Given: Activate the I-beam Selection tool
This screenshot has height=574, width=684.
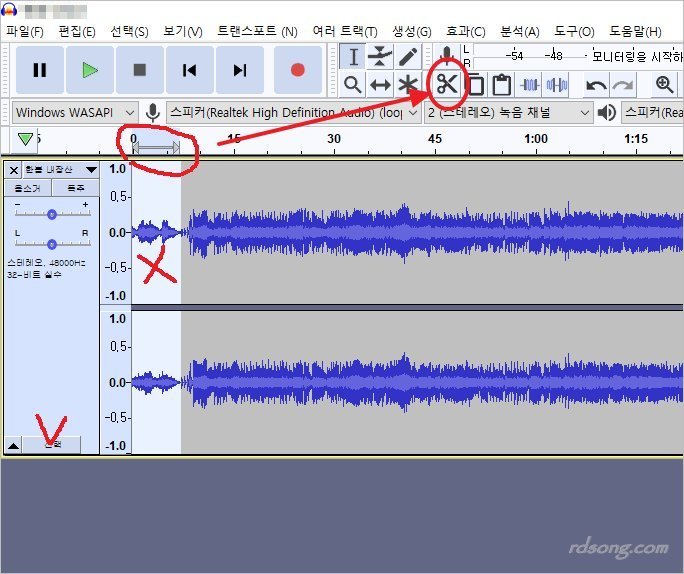Looking at the screenshot, I should pos(353,56).
